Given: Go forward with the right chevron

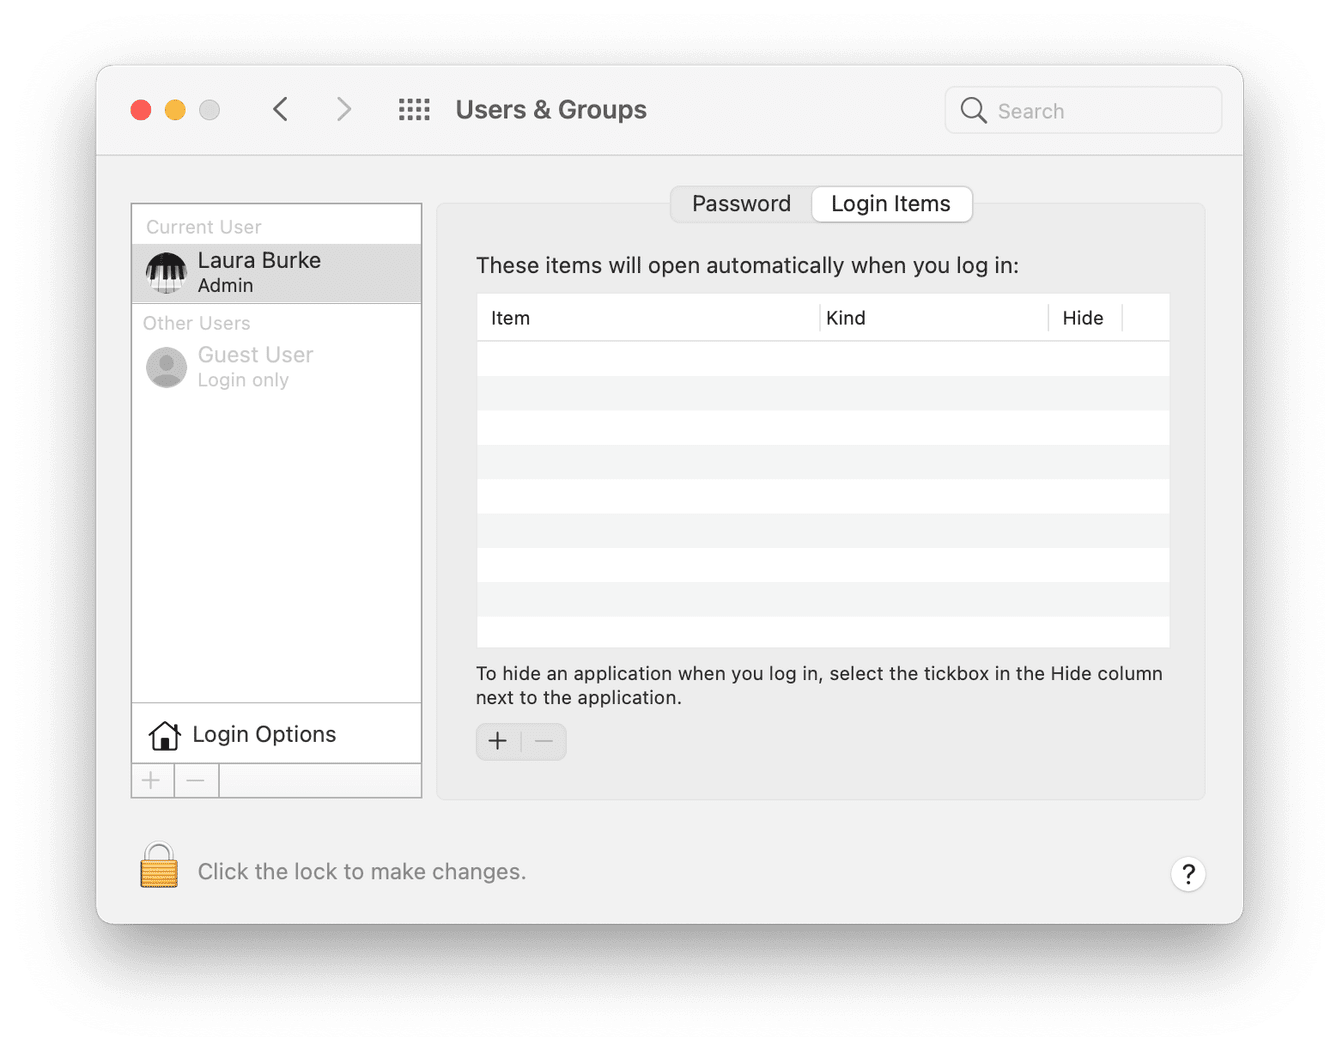Looking at the screenshot, I should click(x=344, y=110).
